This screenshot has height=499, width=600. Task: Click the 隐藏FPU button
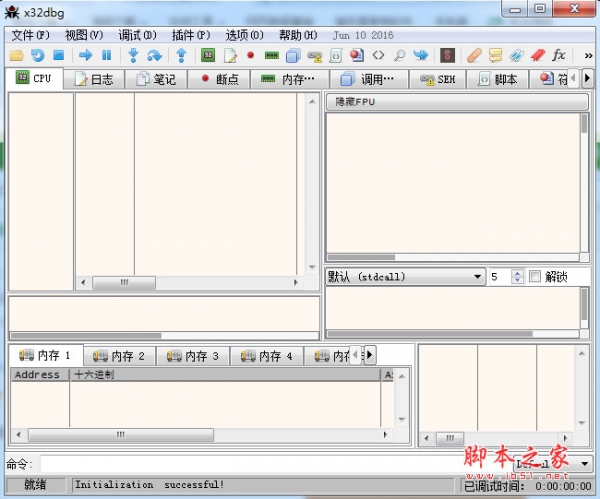pyautogui.click(x=457, y=102)
